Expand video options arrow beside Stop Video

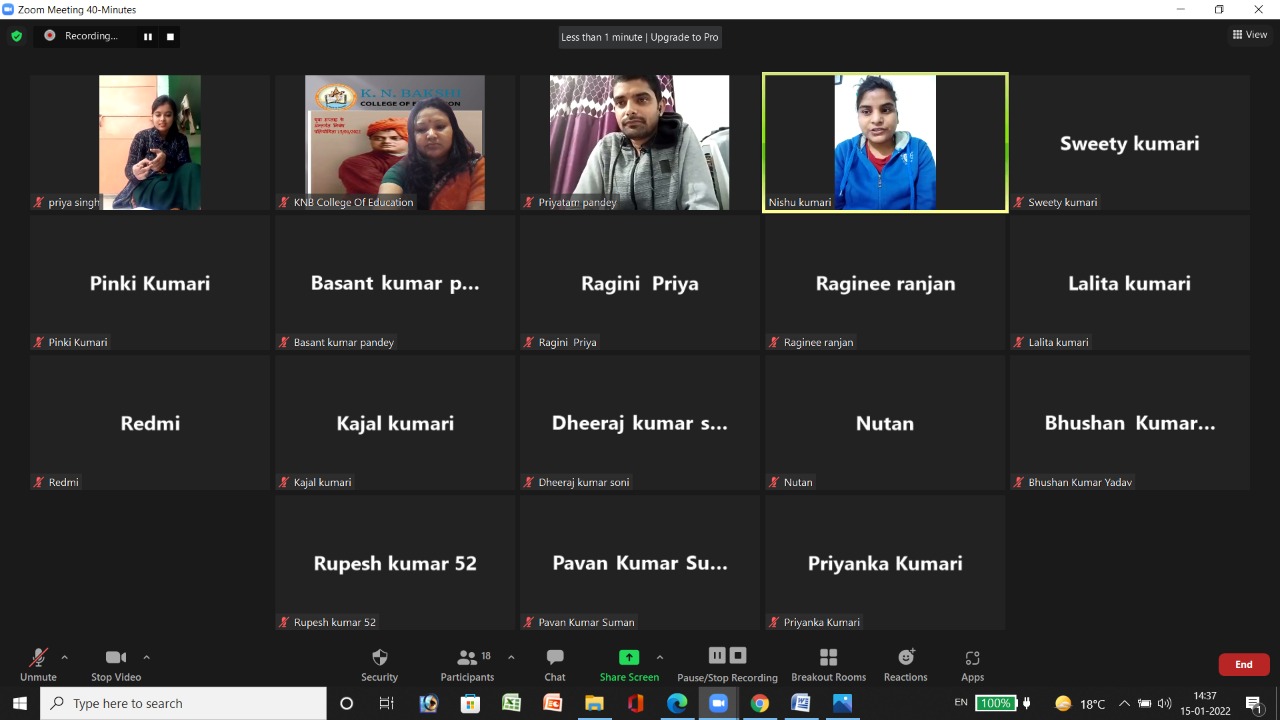147,657
